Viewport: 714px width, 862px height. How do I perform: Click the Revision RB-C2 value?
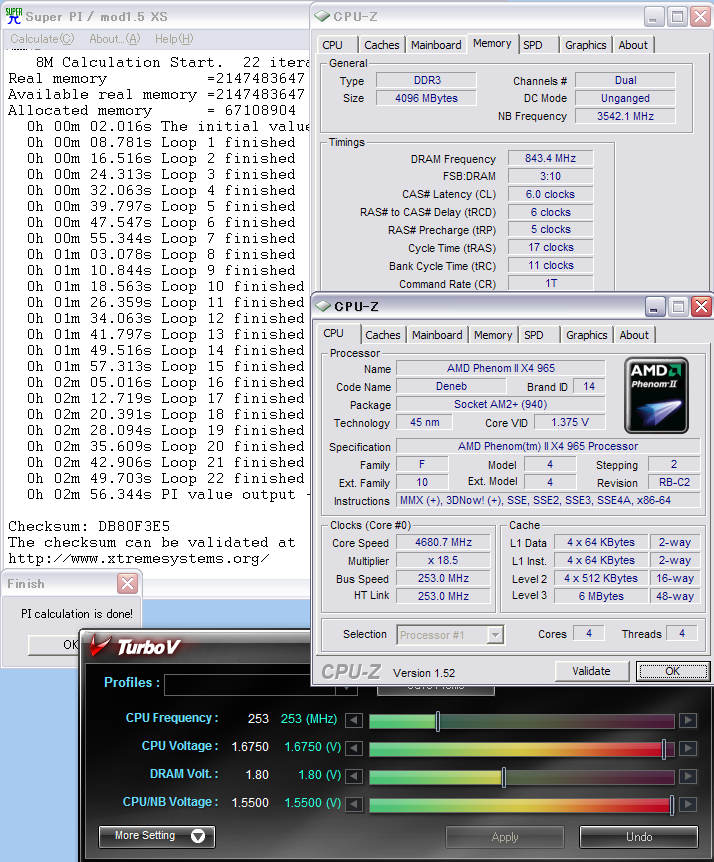click(674, 482)
